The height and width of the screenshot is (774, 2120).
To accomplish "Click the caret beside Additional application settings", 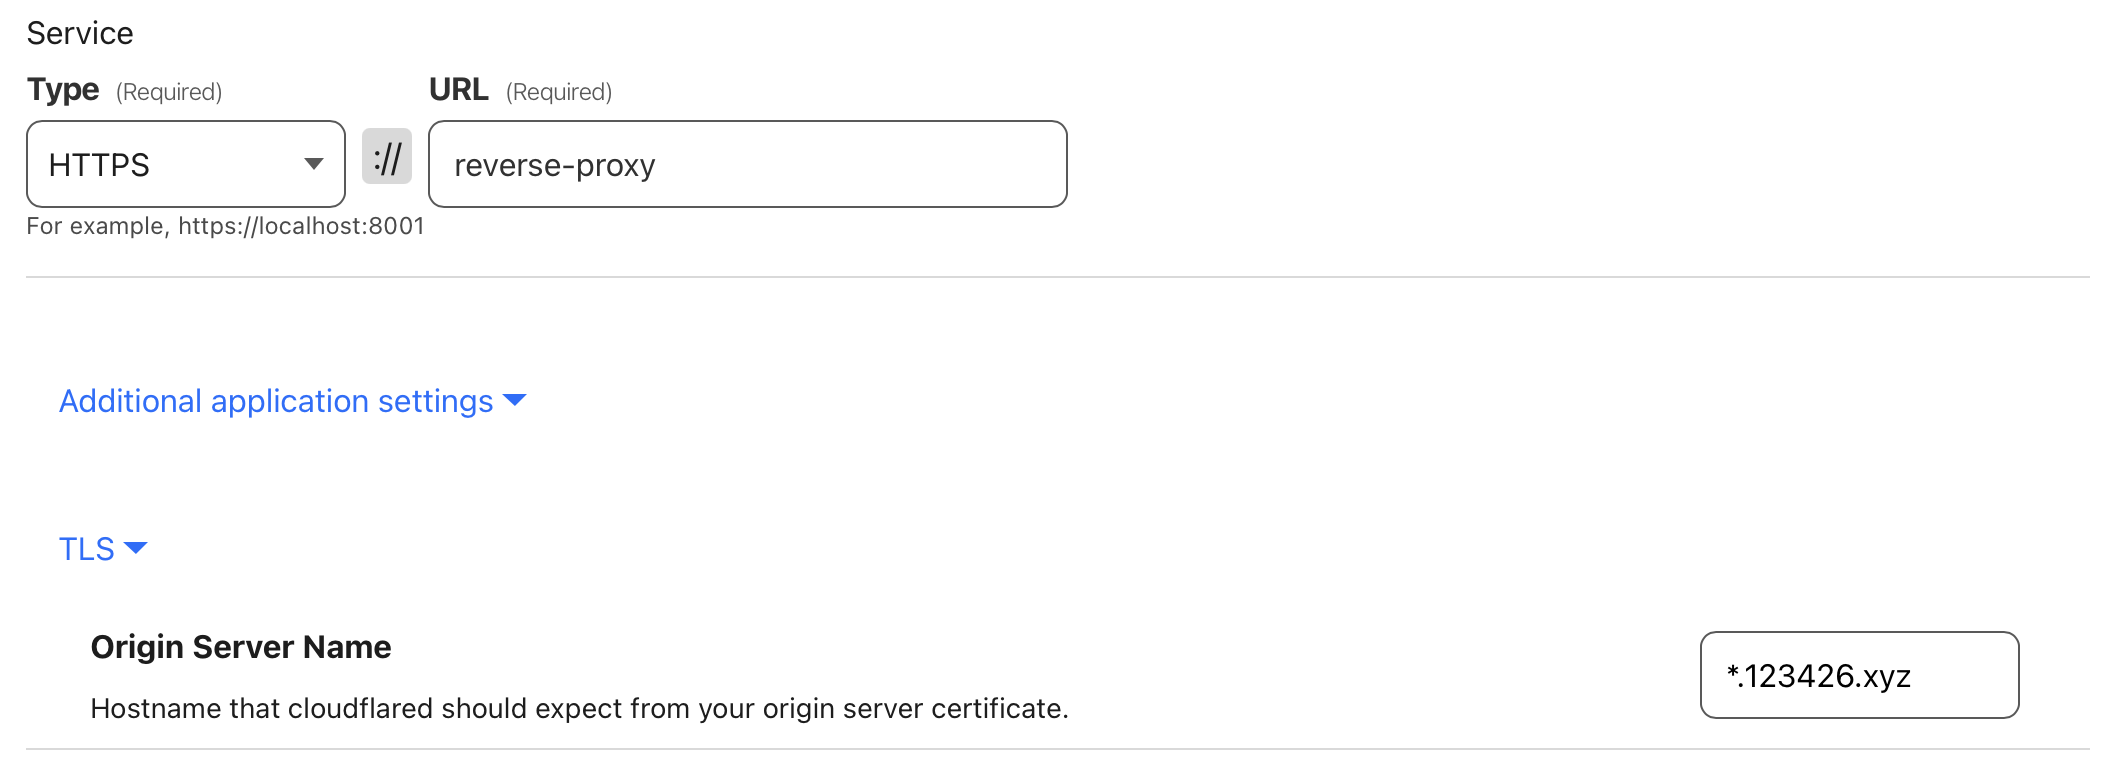I will pyautogui.click(x=515, y=401).
